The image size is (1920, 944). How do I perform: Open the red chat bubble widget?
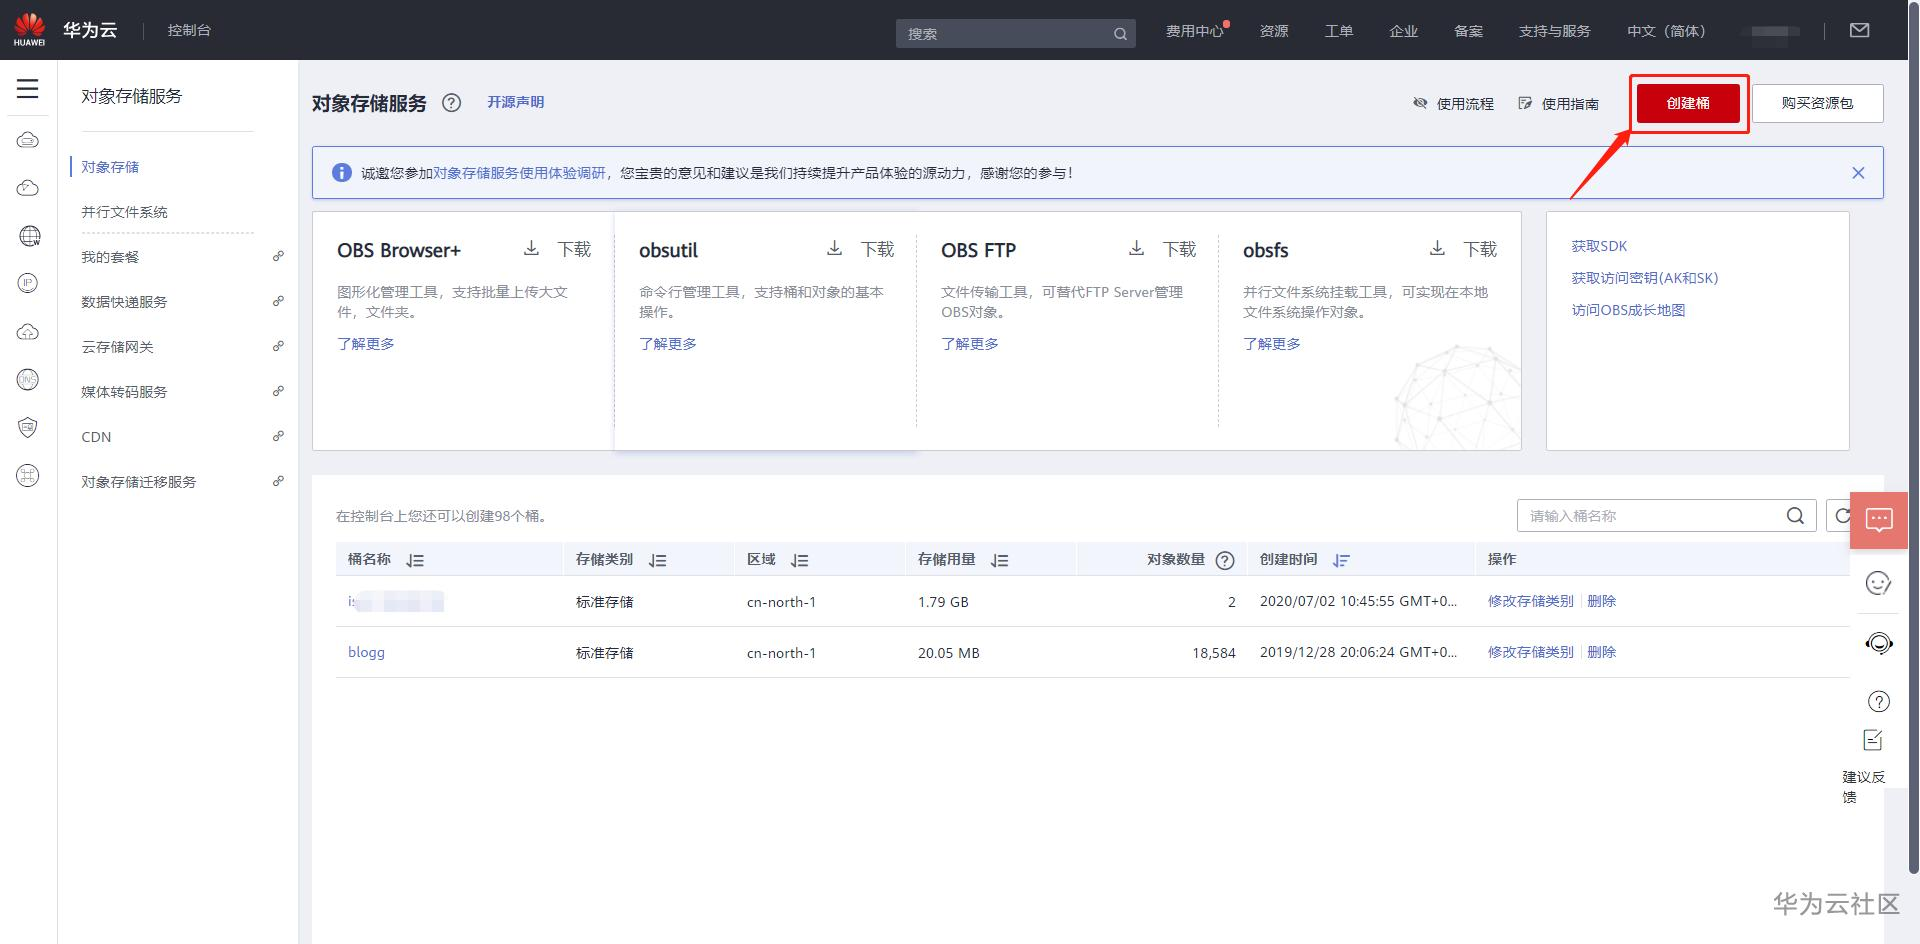(x=1879, y=520)
